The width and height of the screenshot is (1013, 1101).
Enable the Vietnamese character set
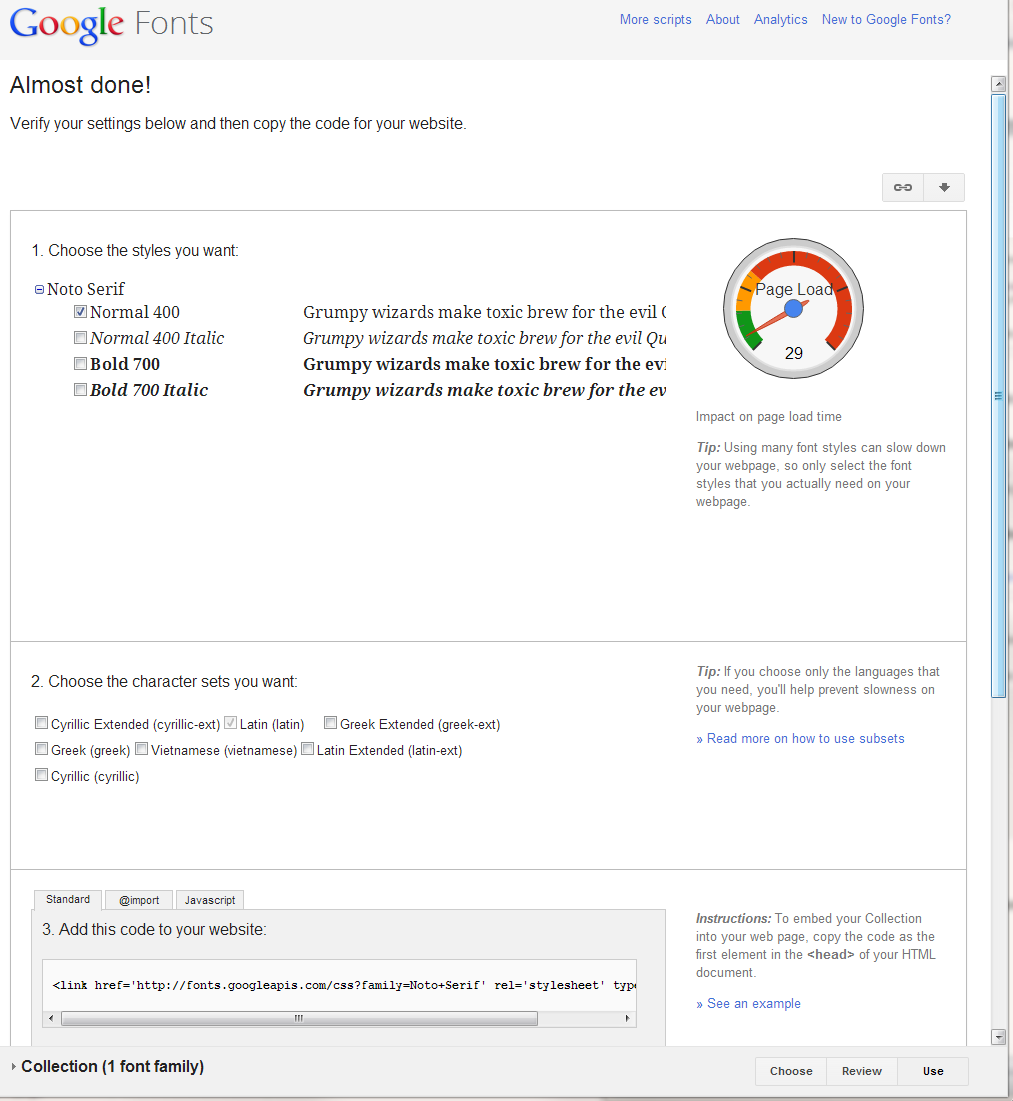pos(141,748)
